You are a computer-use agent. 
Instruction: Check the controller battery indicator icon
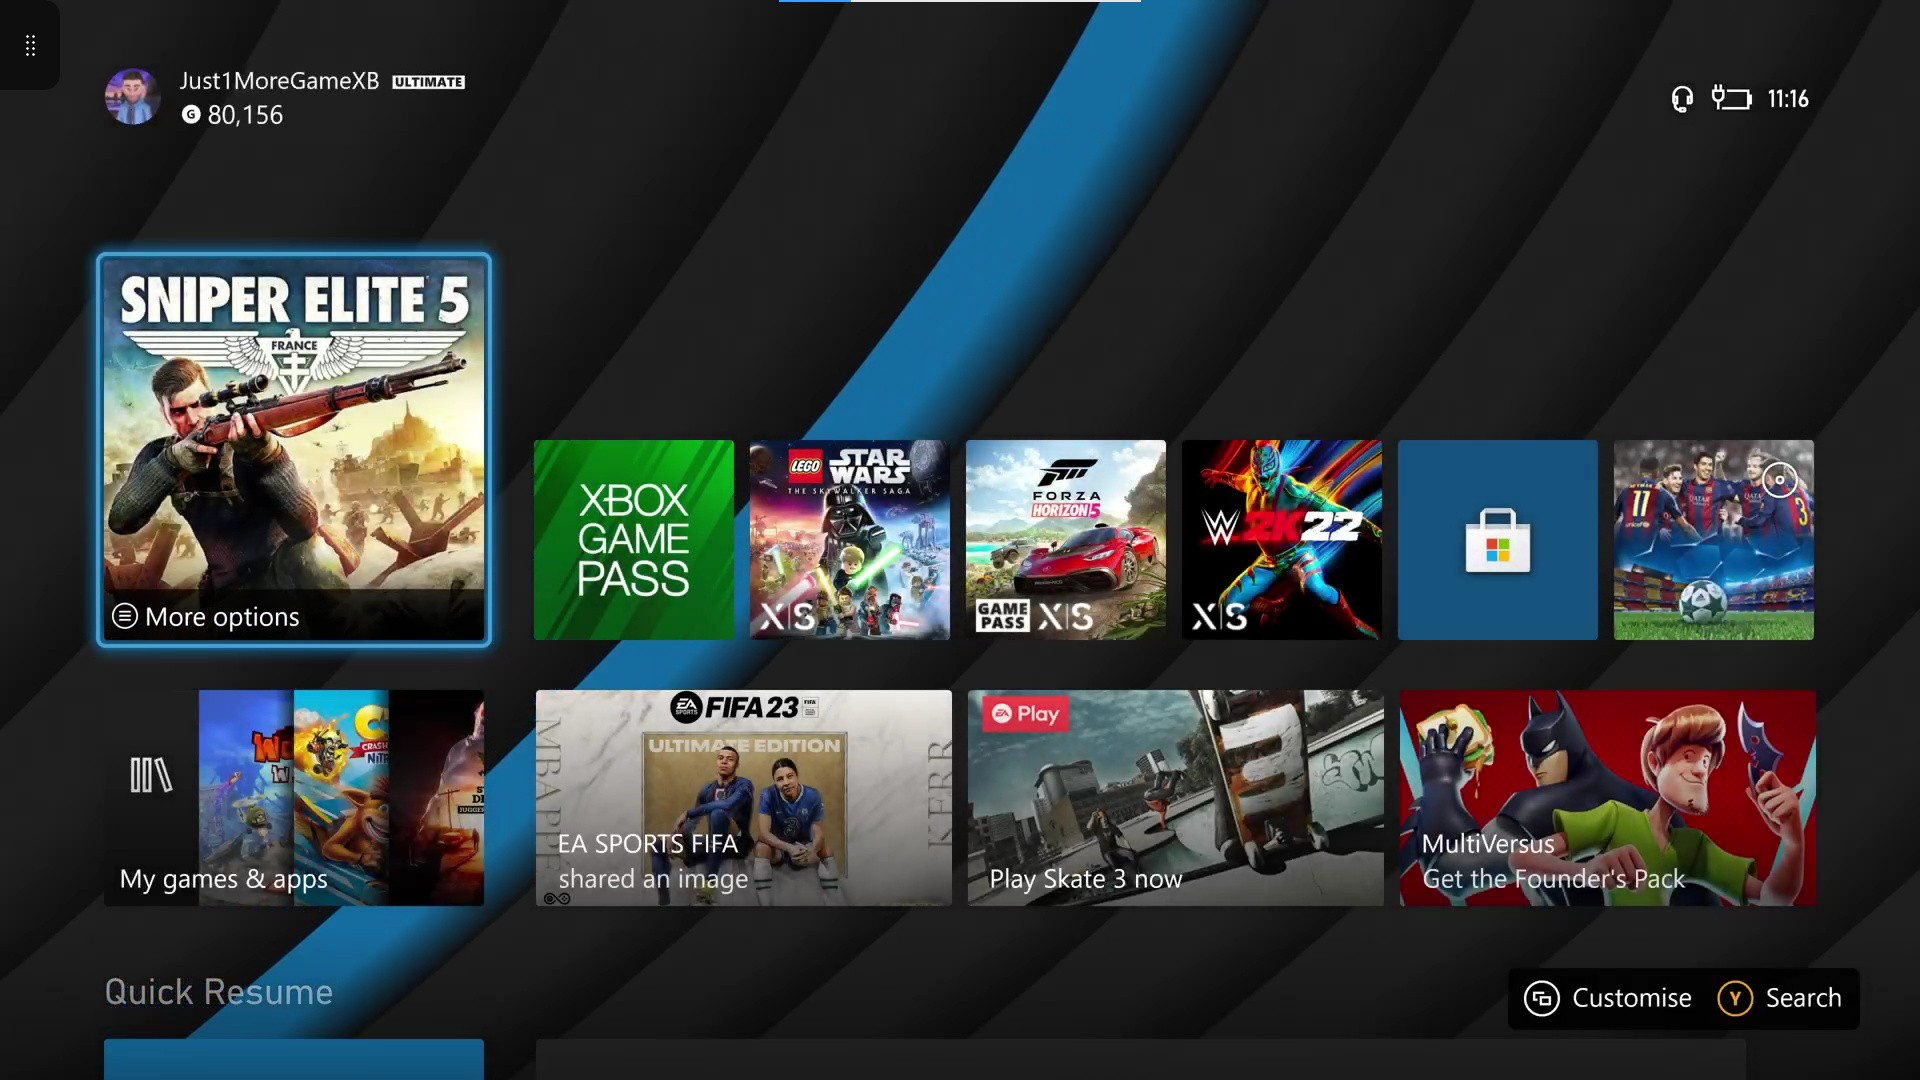1729,99
